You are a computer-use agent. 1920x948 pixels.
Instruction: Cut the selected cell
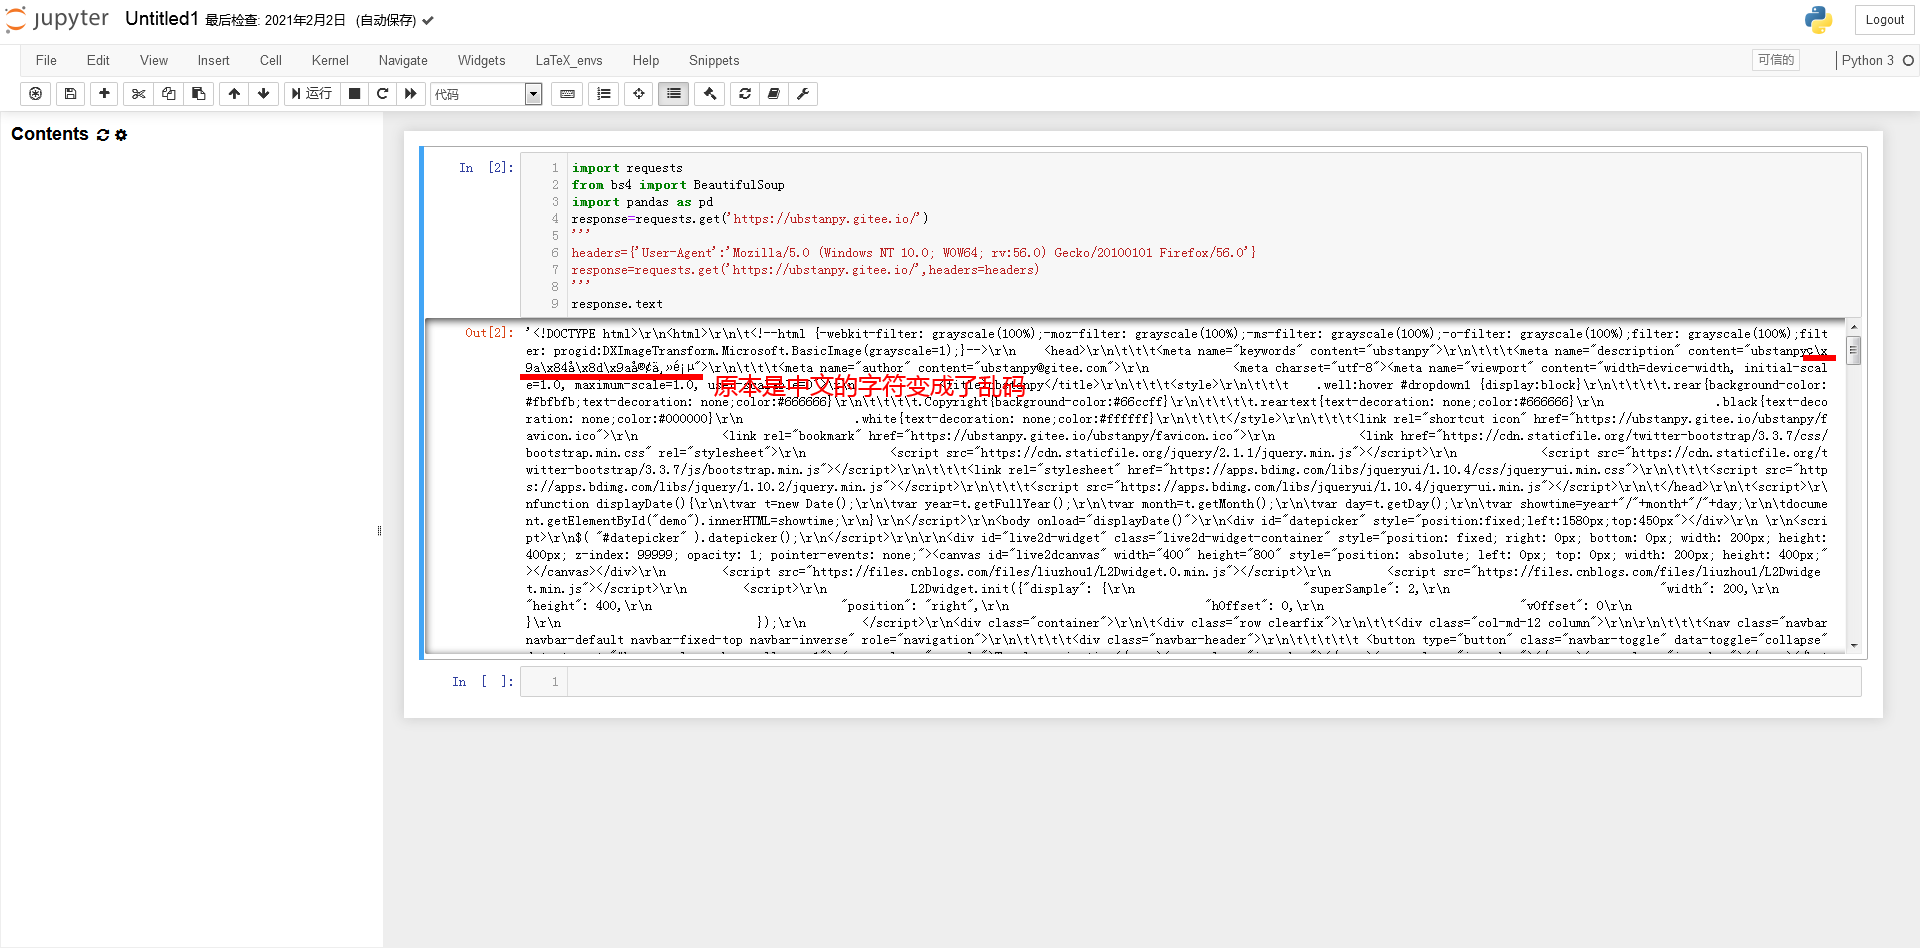point(138,94)
